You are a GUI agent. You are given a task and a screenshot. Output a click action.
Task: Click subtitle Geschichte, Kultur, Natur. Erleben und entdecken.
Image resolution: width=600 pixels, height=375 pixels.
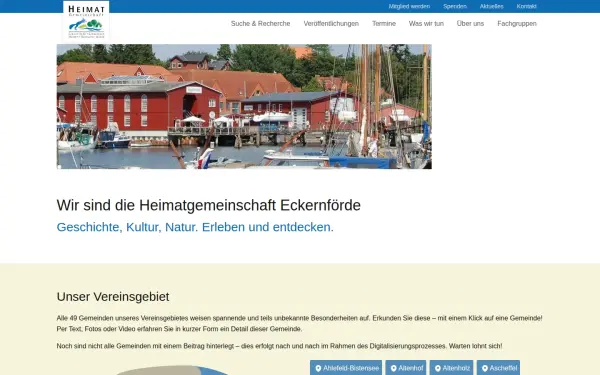tap(195, 227)
